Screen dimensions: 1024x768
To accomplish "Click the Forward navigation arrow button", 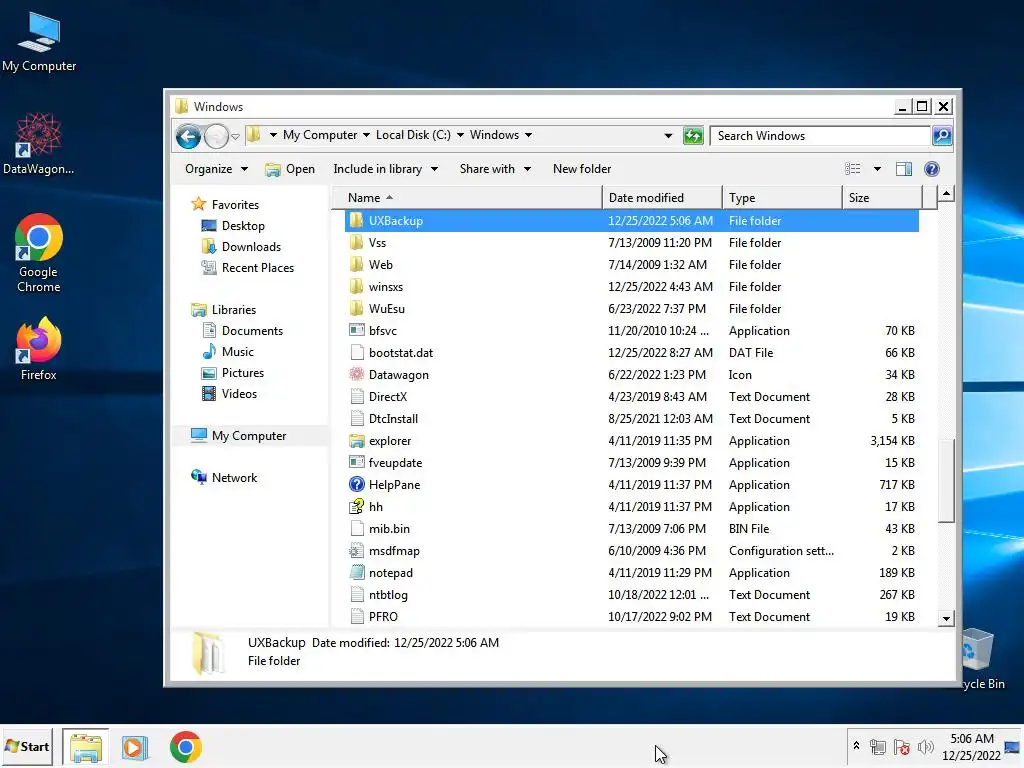I will point(216,136).
